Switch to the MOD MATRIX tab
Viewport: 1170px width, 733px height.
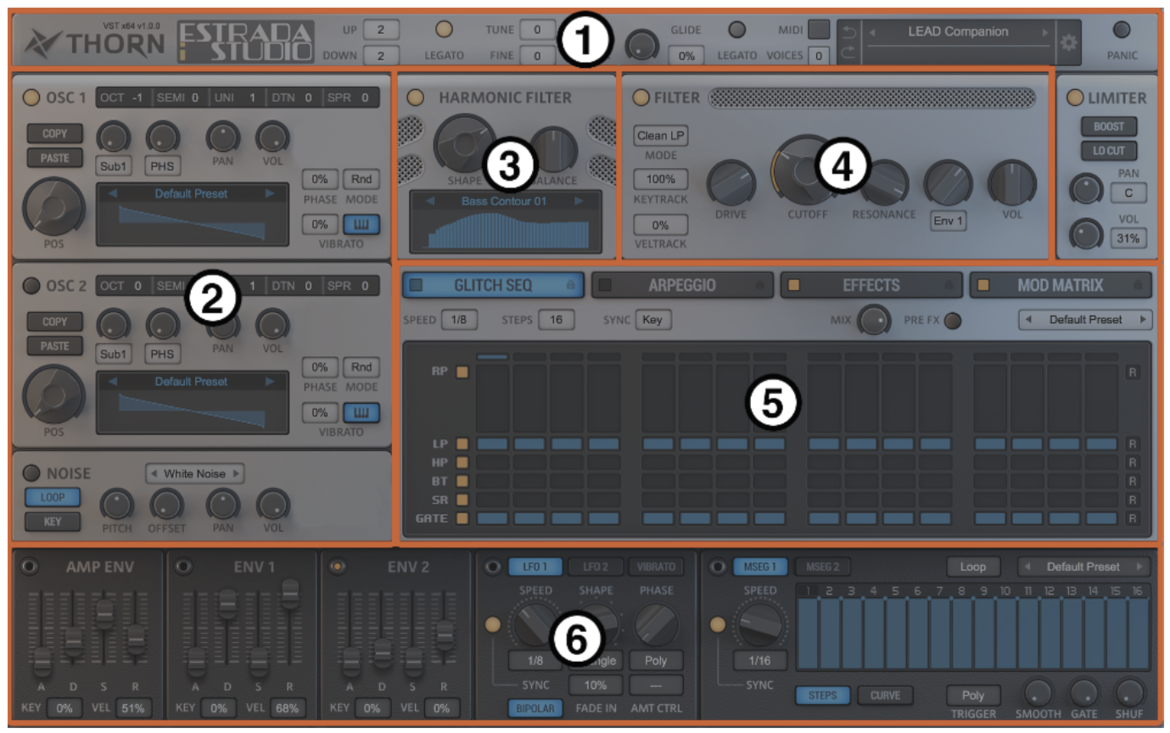pos(1060,285)
